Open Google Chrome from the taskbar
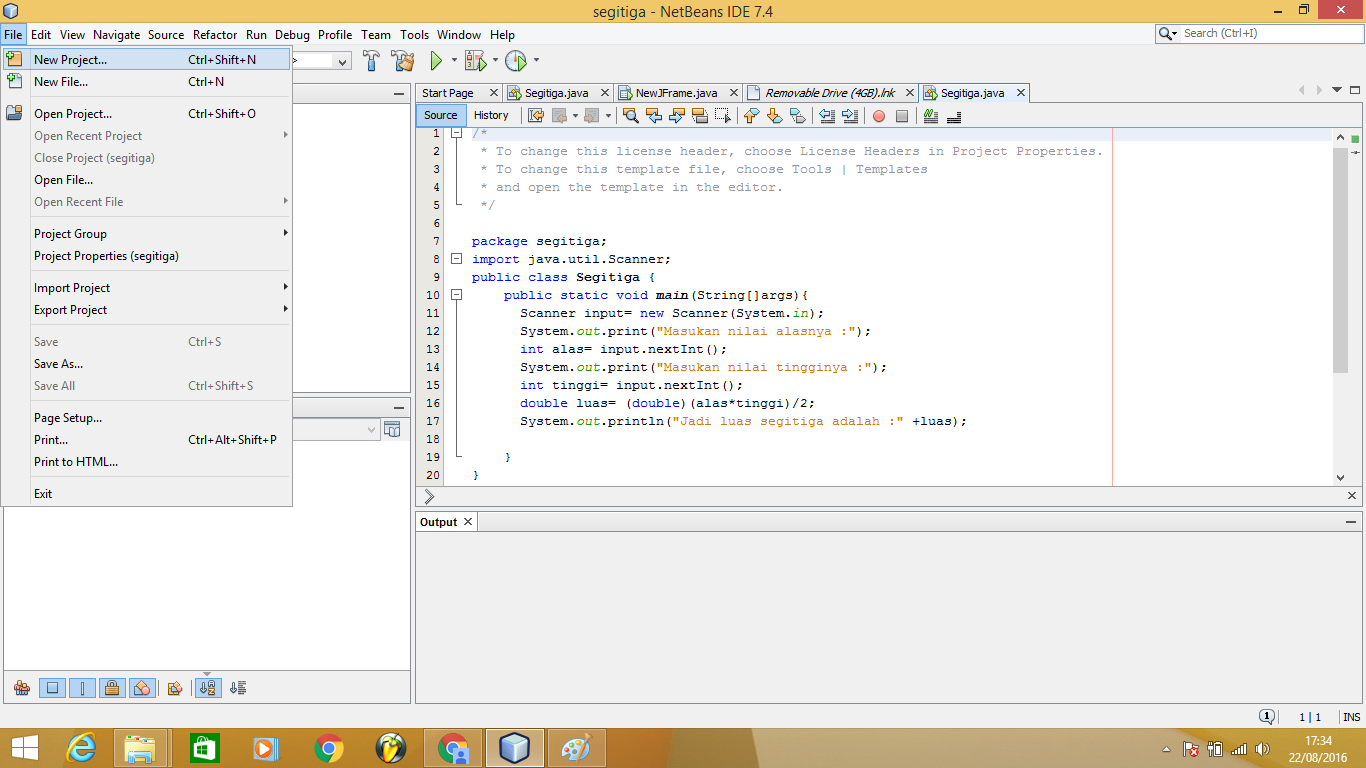The width and height of the screenshot is (1366, 768). (329, 748)
